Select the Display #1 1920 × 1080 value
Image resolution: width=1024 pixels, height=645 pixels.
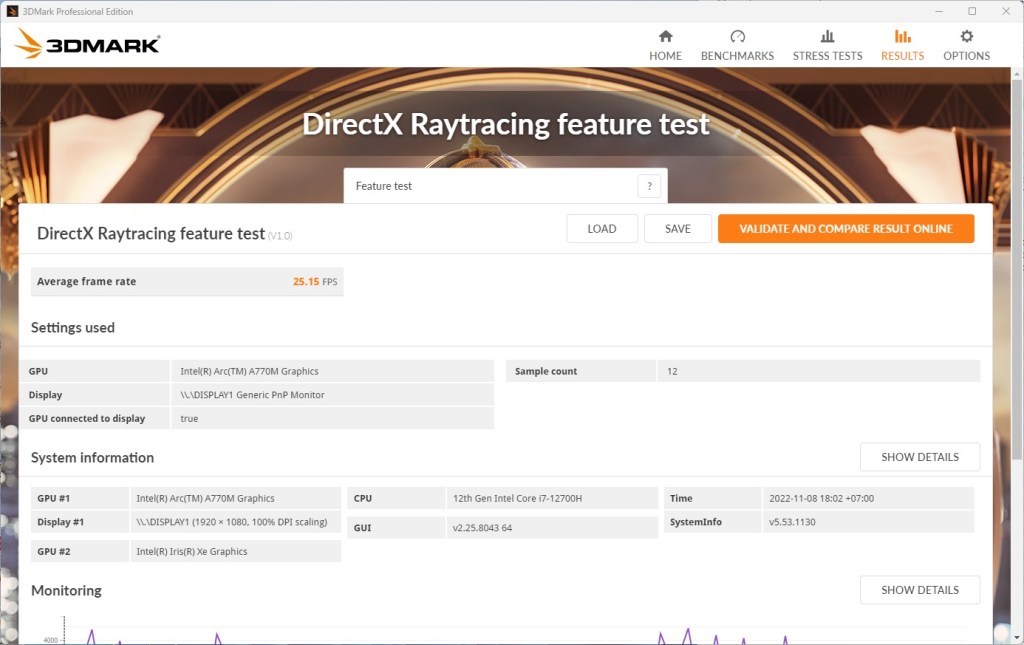232,522
